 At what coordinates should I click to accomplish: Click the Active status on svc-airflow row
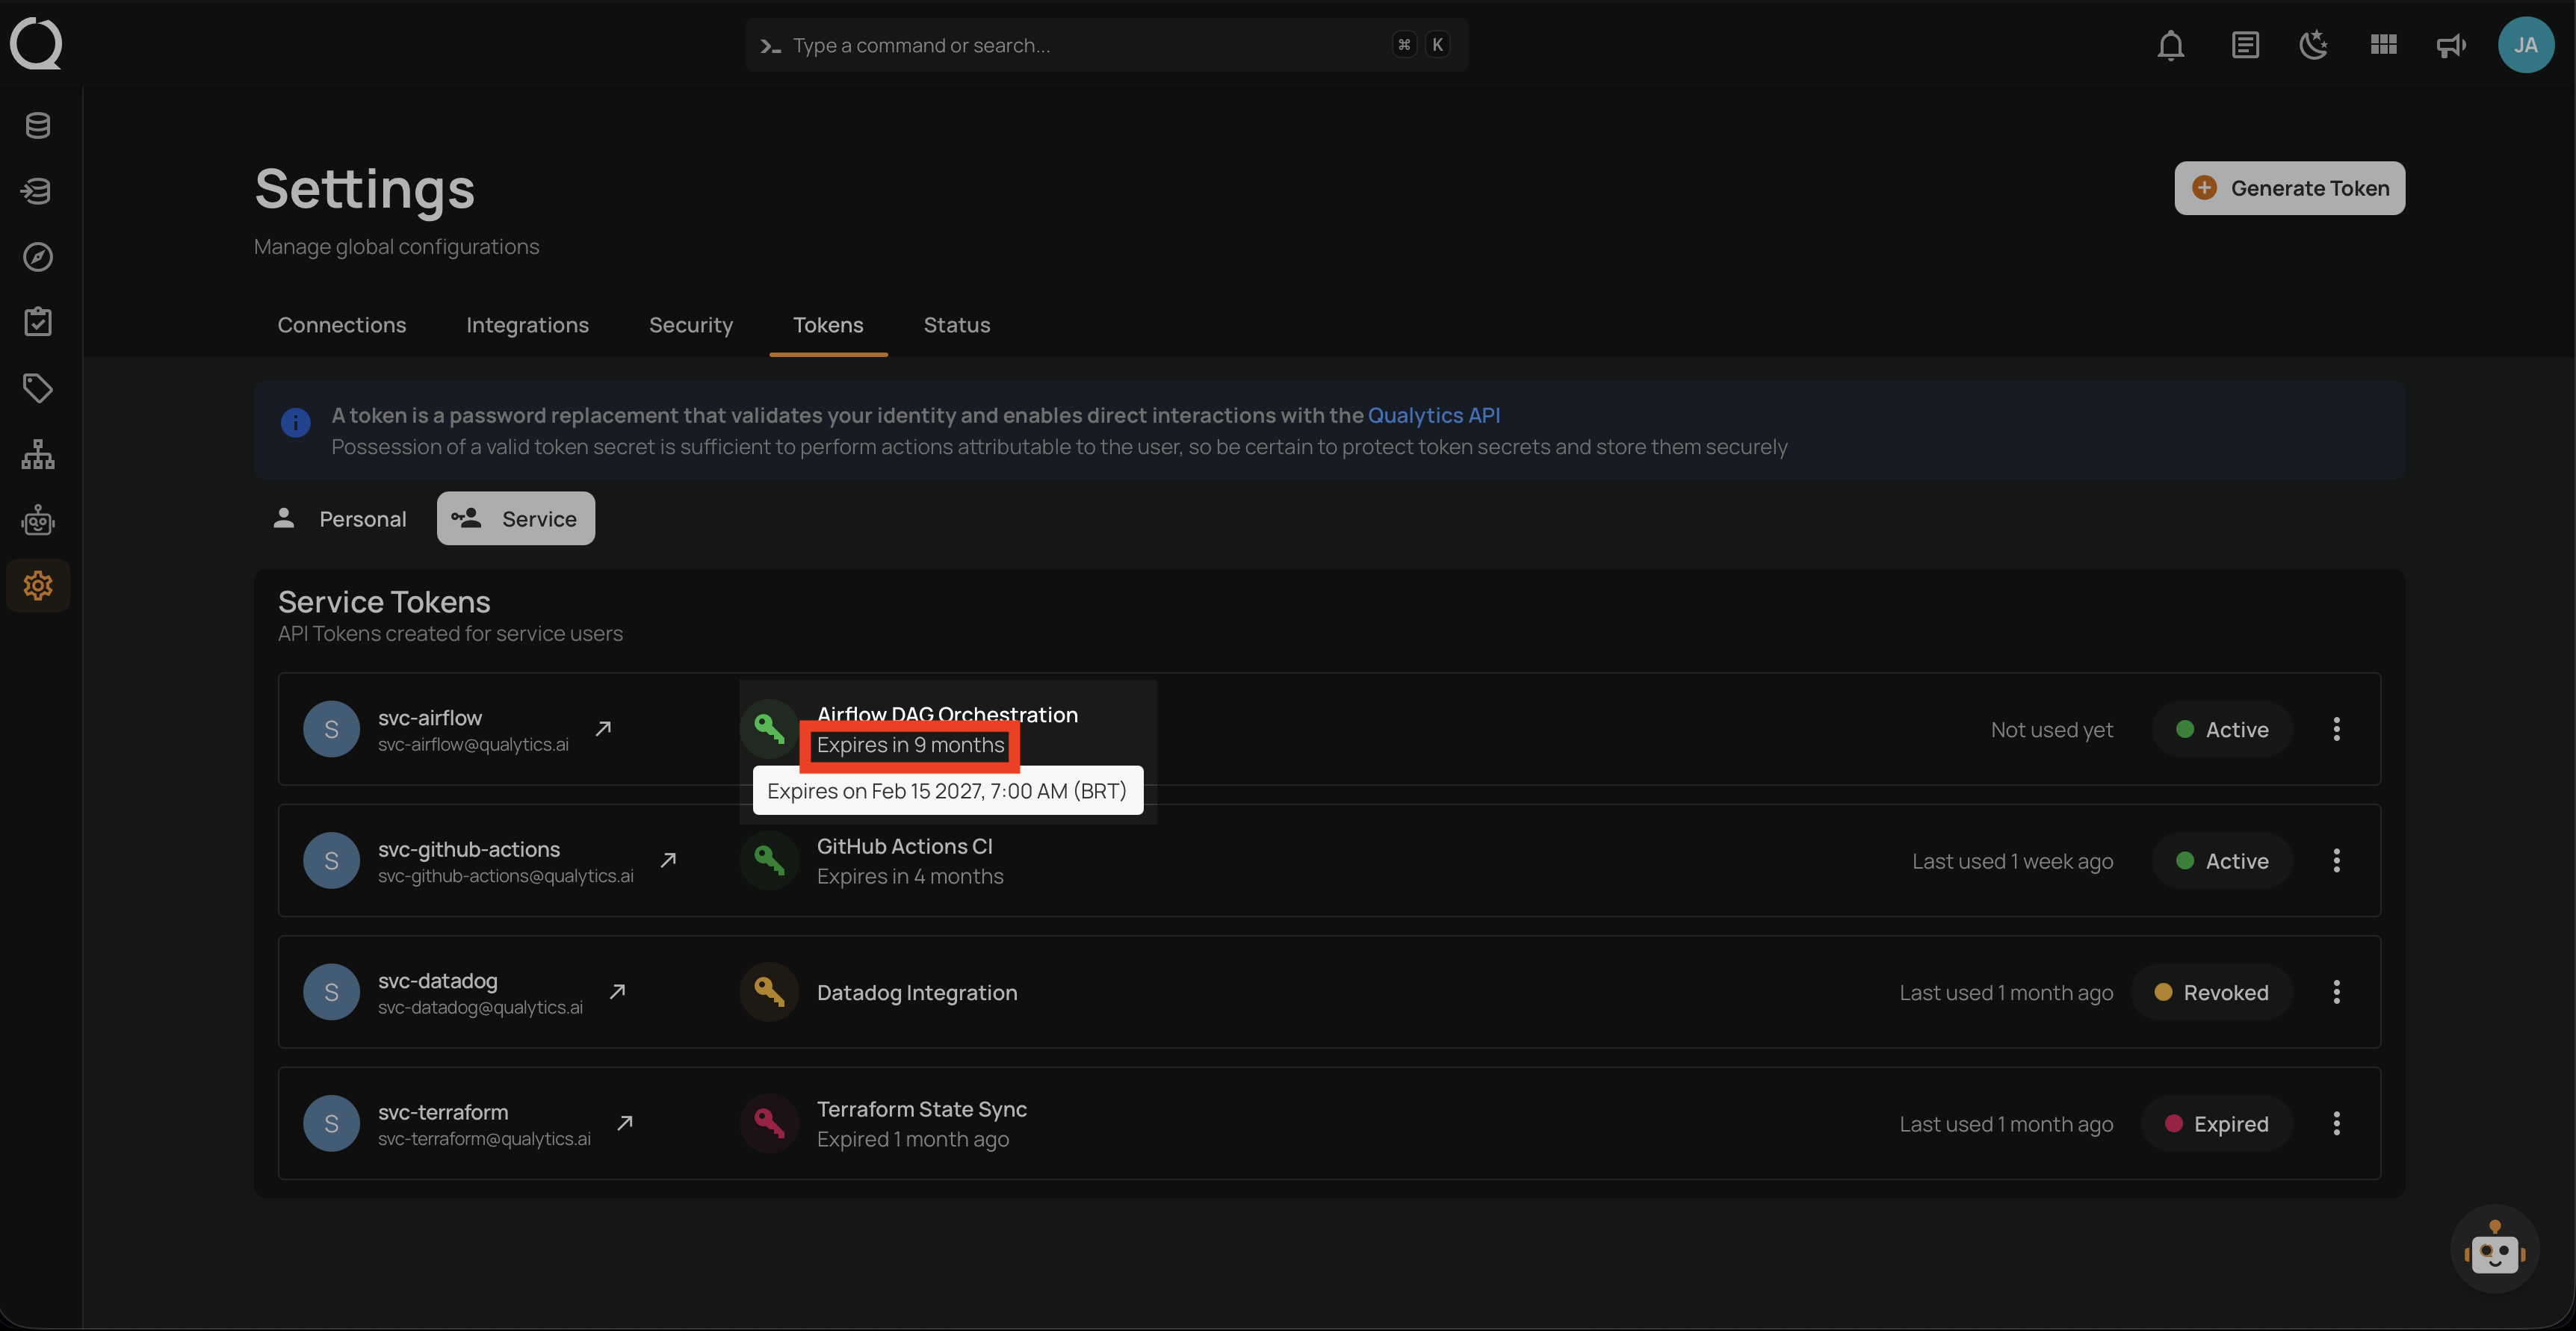pos(2222,730)
